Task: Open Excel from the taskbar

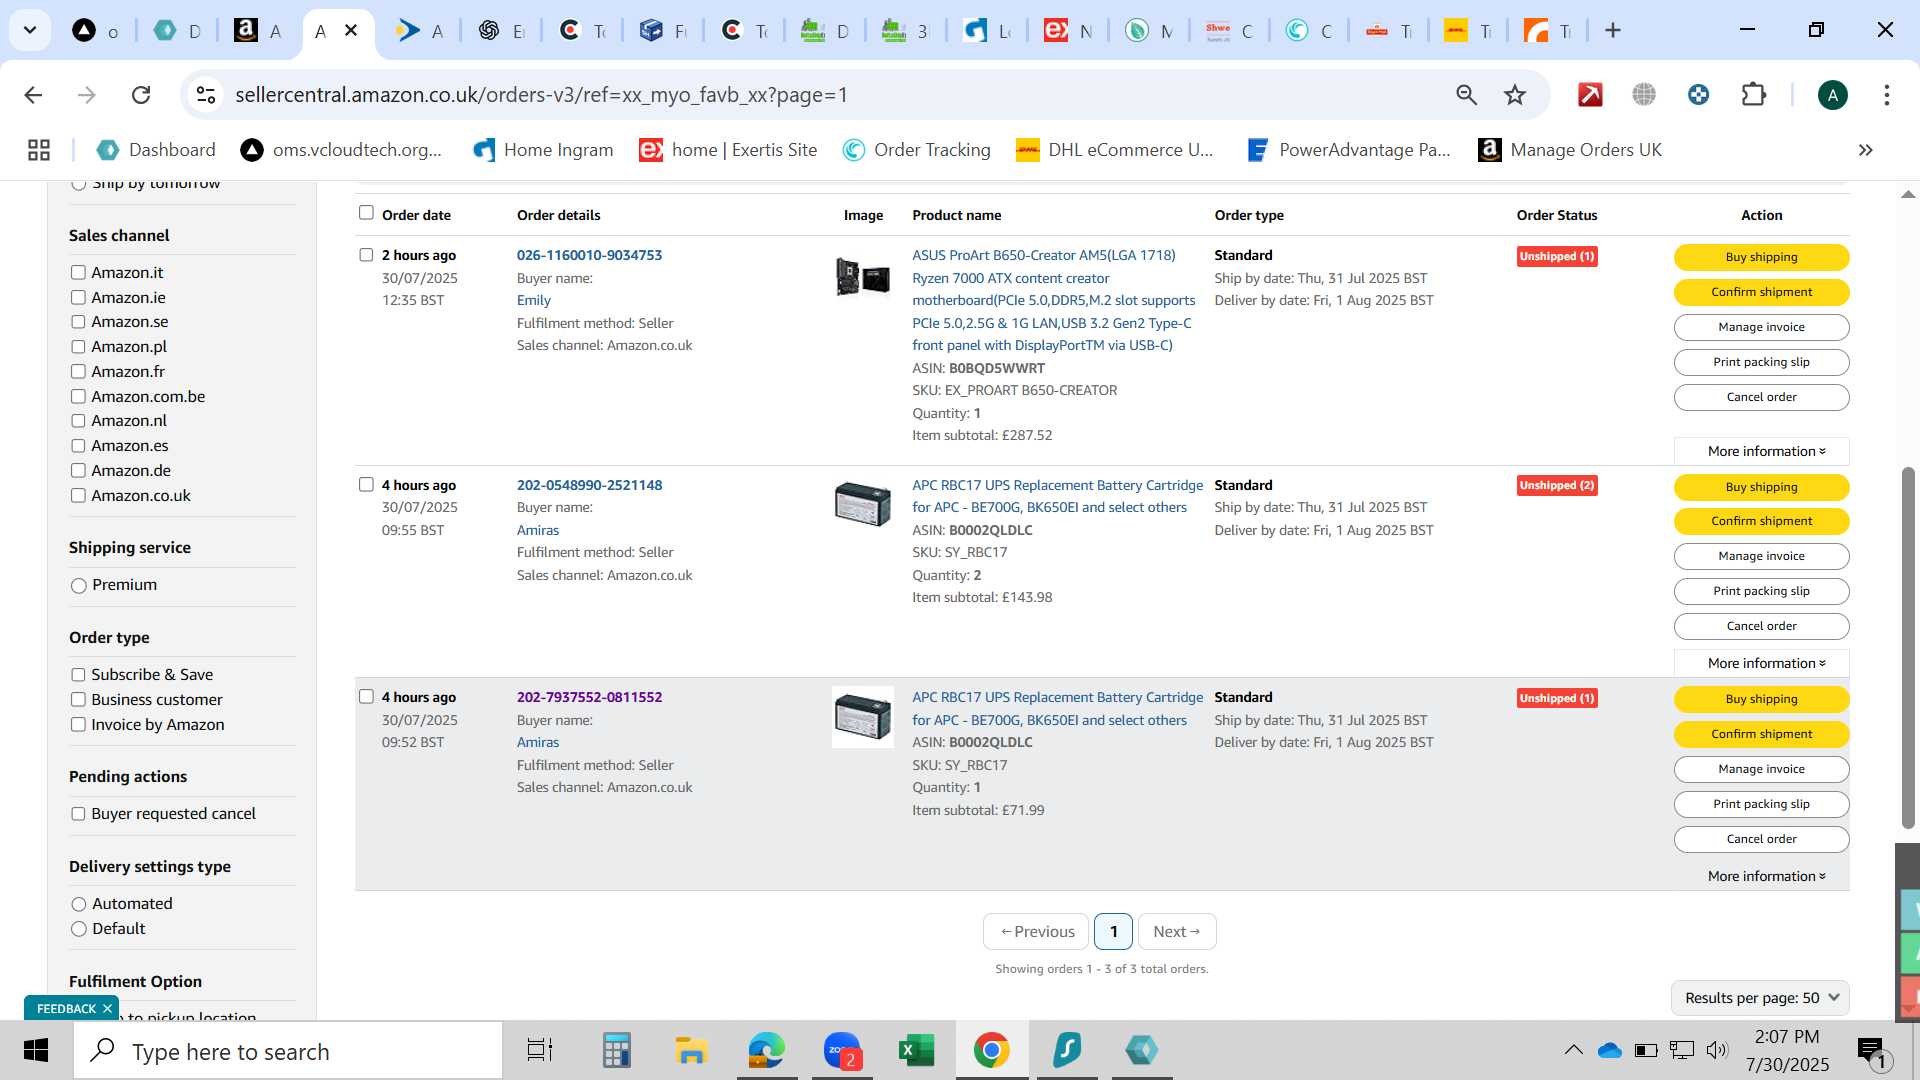Action: point(916,1051)
